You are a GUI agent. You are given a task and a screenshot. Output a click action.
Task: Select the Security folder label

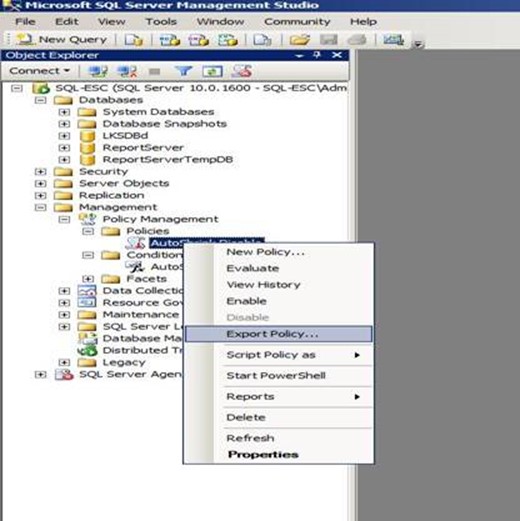[x=103, y=172]
